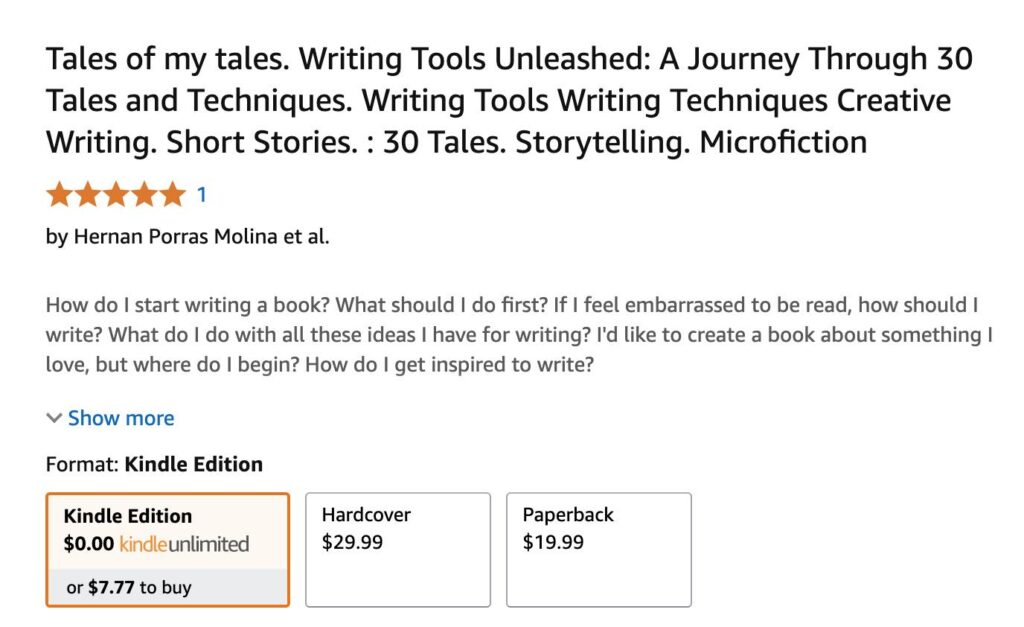Click the fourth rating star
This screenshot has width=1024, height=627.
(x=144, y=194)
